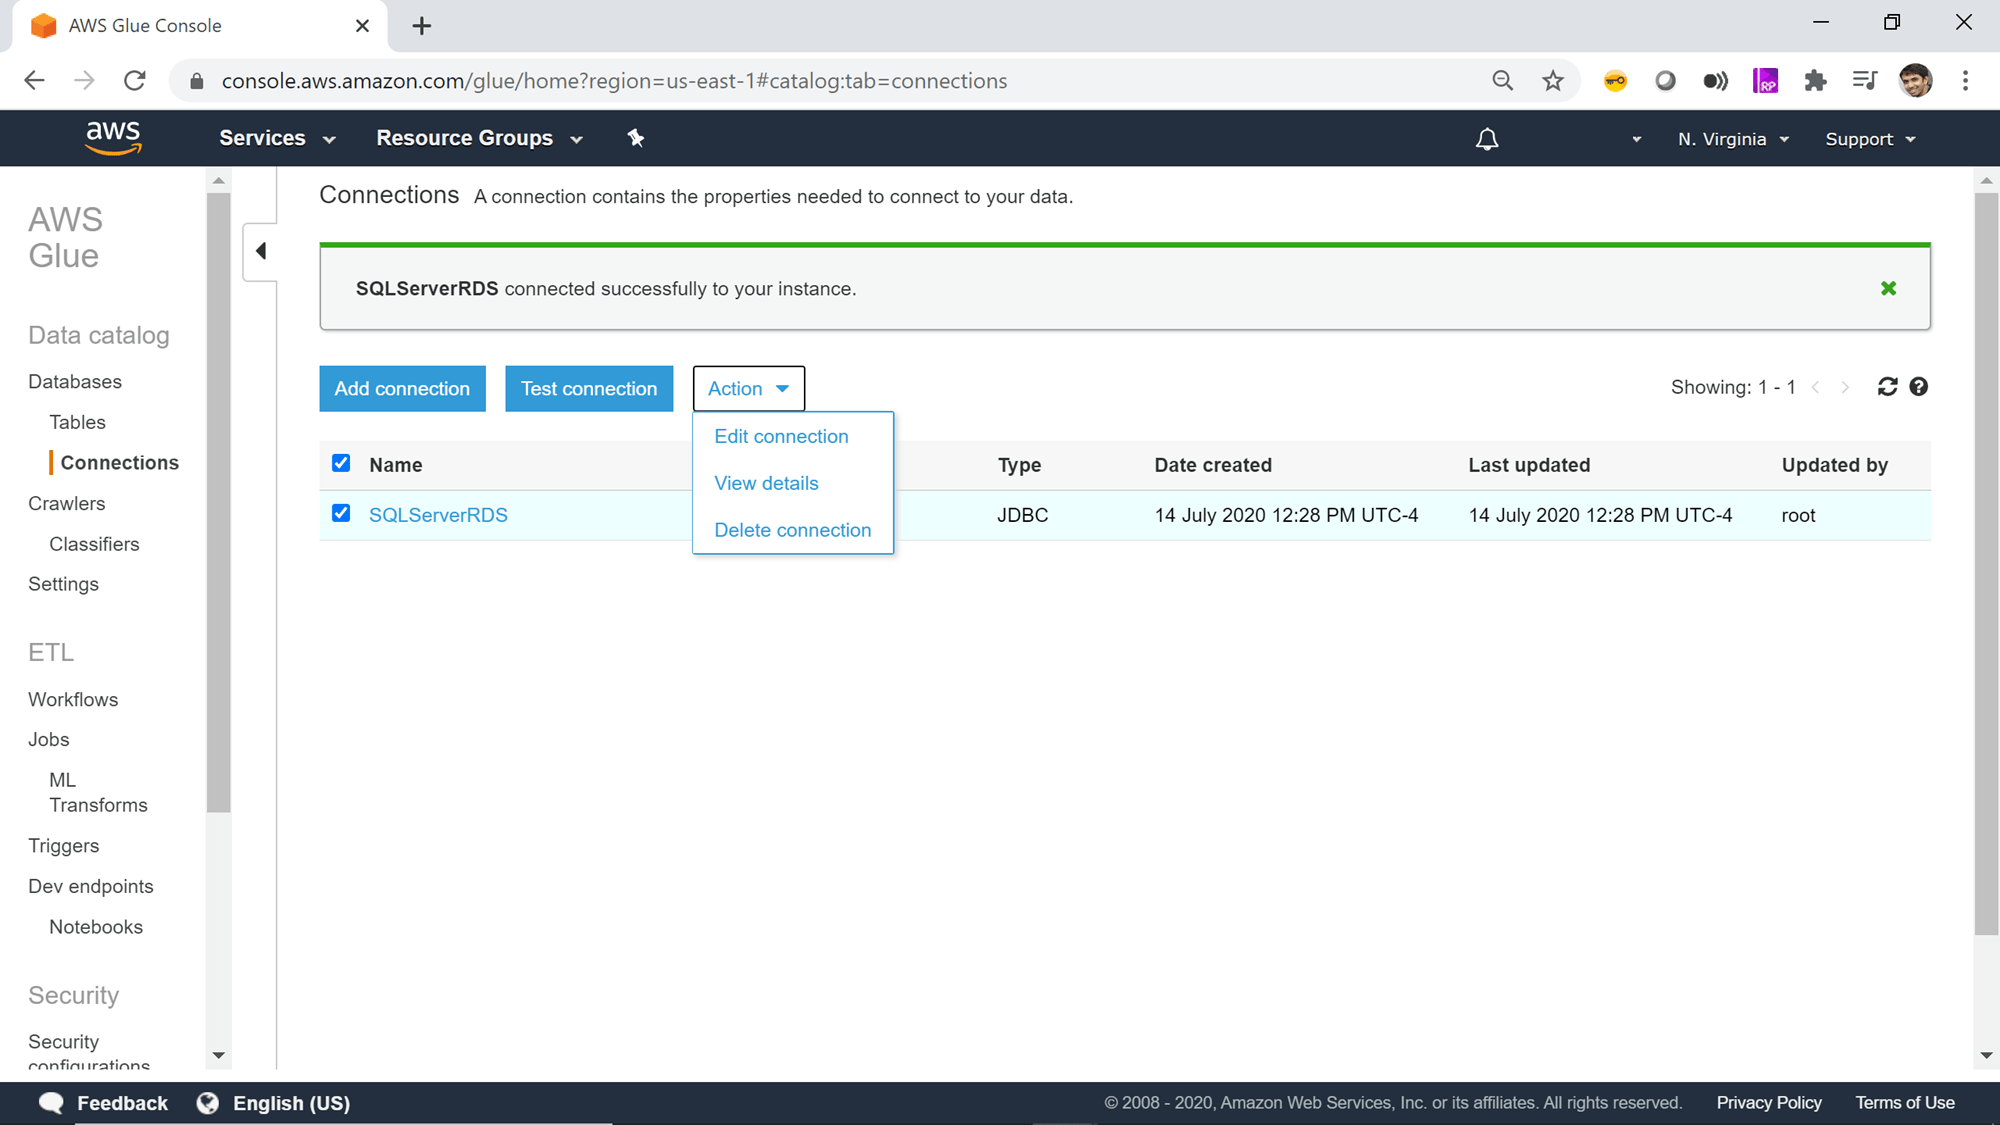Viewport: 2000px width, 1125px height.
Task: Uncheck the select-all checkbox in header
Action: [341, 463]
